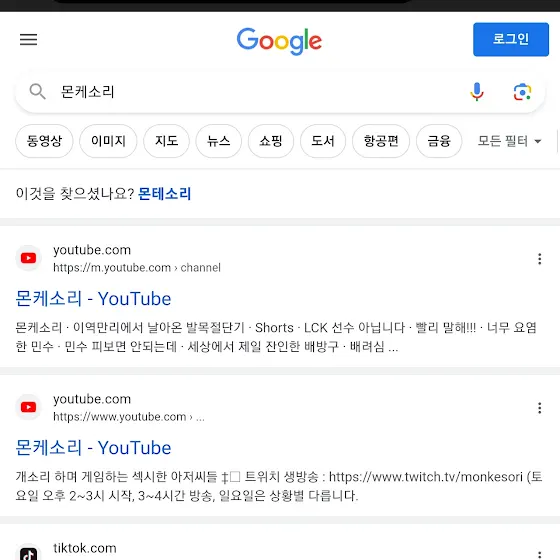Click the magnifying glass search icon

point(37,91)
